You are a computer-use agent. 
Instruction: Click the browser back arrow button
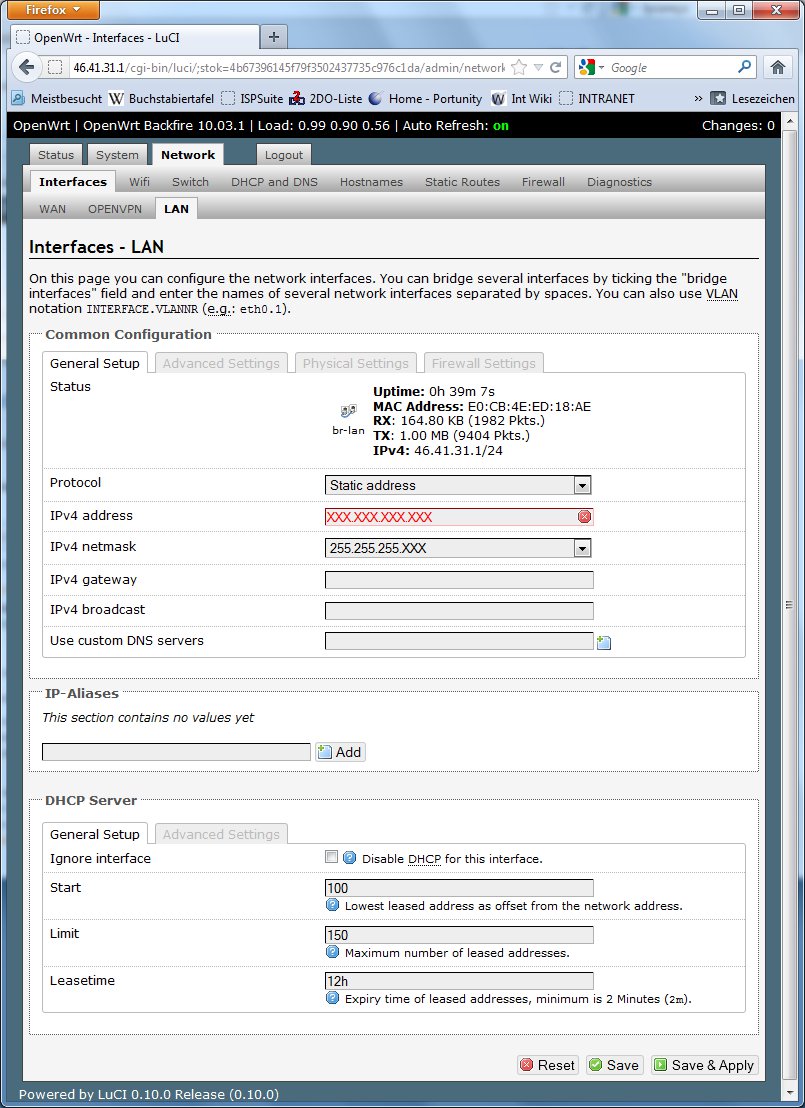26,68
